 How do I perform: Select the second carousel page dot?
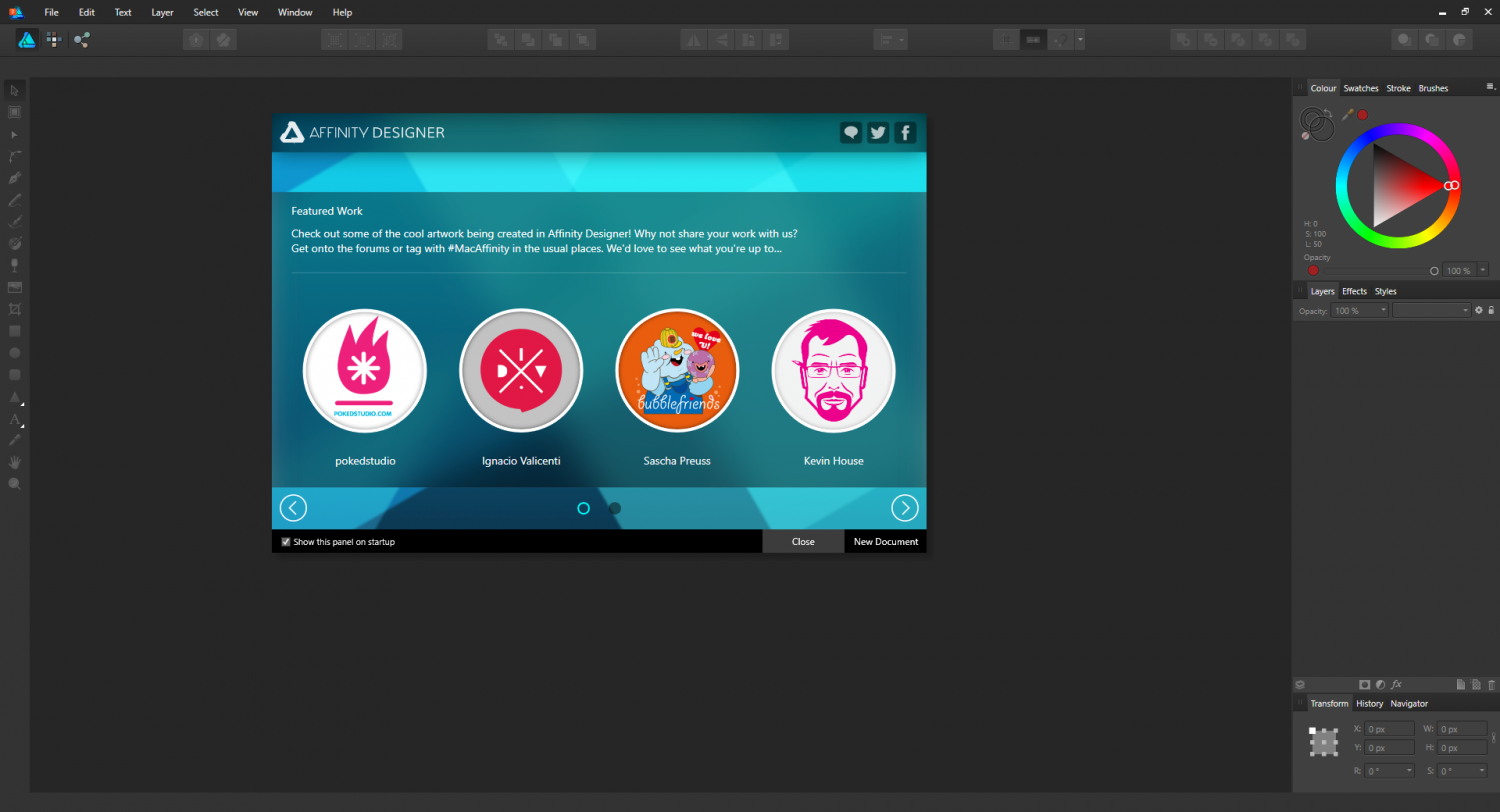coord(615,508)
